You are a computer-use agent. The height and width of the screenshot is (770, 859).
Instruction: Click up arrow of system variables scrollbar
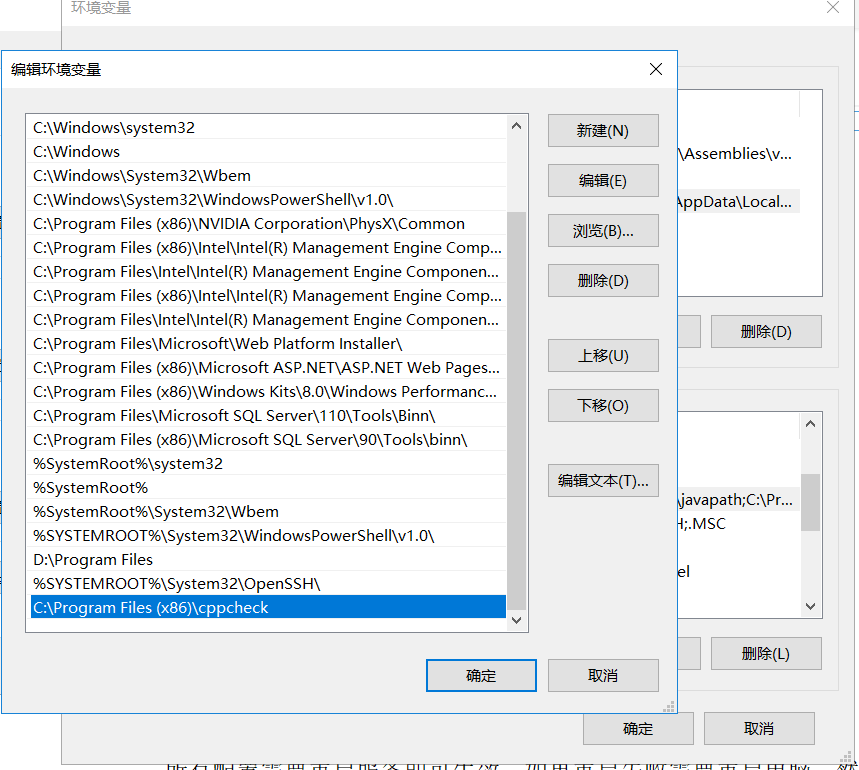coord(811,424)
